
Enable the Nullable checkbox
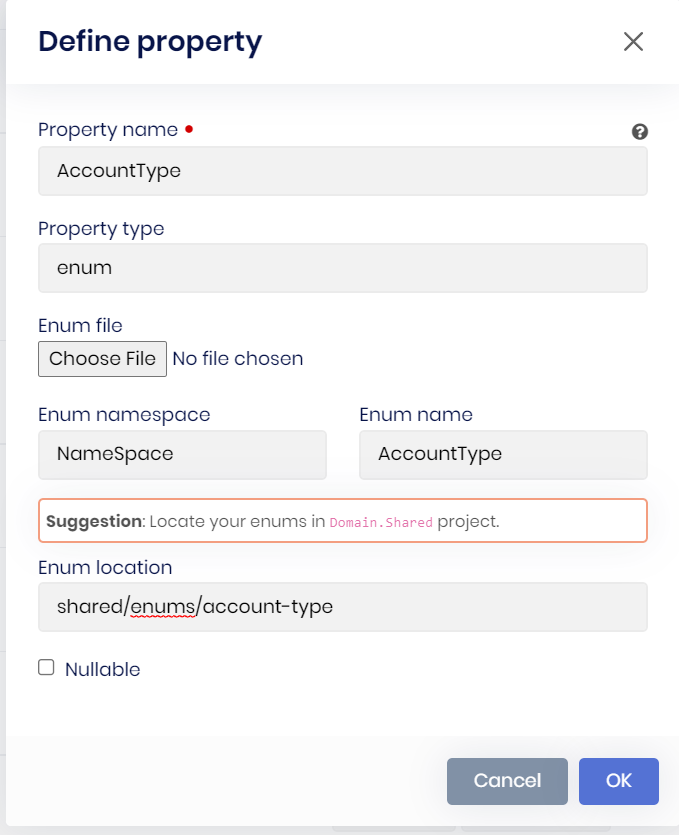point(46,668)
